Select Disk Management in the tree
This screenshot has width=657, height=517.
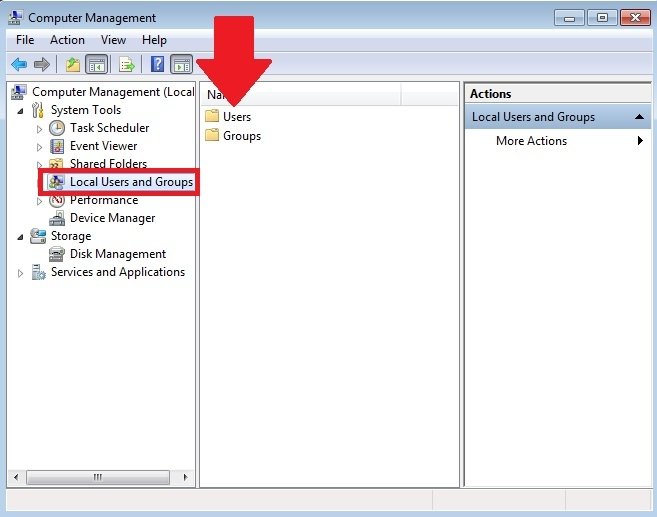click(x=118, y=254)
